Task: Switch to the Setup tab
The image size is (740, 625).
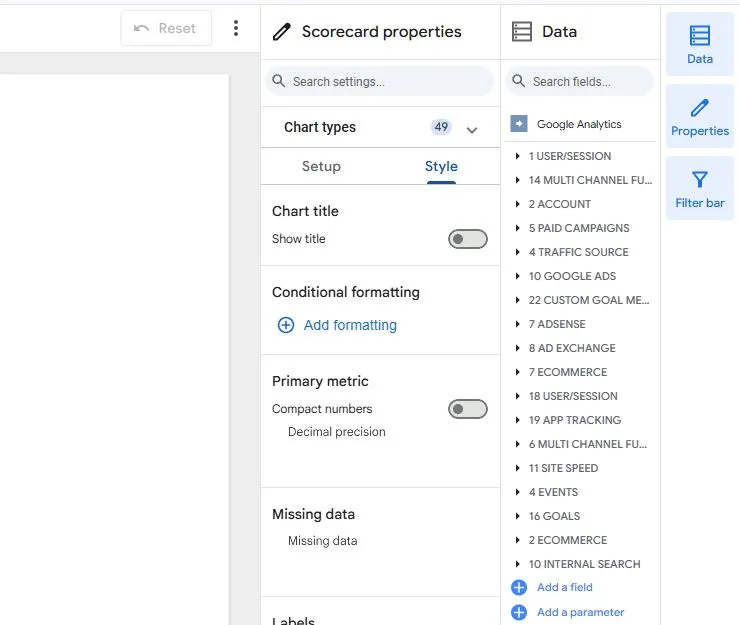Action: coord(321,166)
